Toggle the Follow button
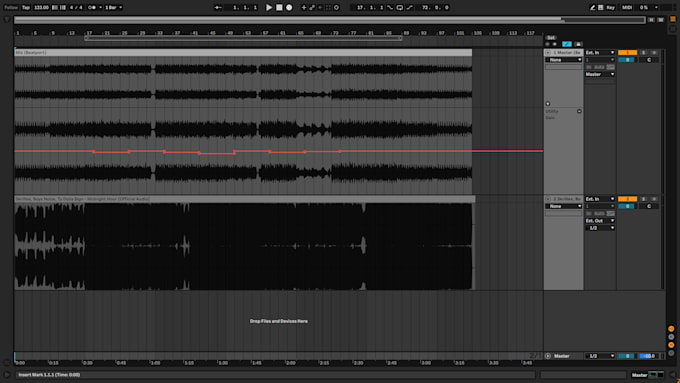The width and height of the screenshot is (680, 383). click(11, 7)
